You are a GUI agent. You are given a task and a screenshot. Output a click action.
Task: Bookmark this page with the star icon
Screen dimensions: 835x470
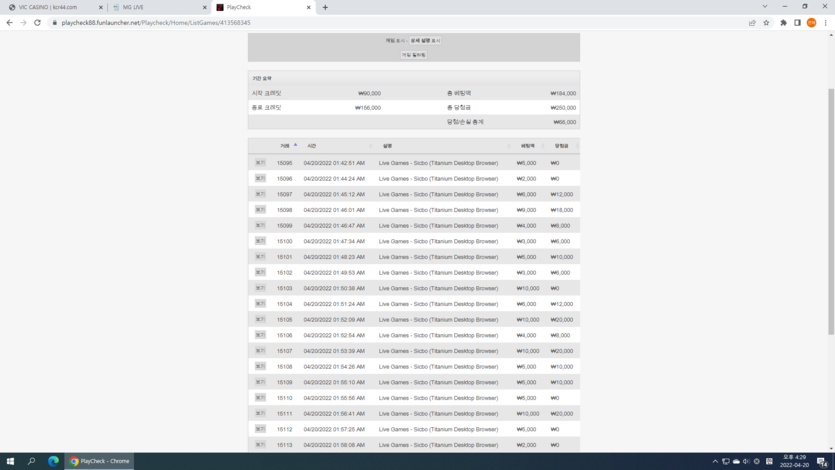766,23
